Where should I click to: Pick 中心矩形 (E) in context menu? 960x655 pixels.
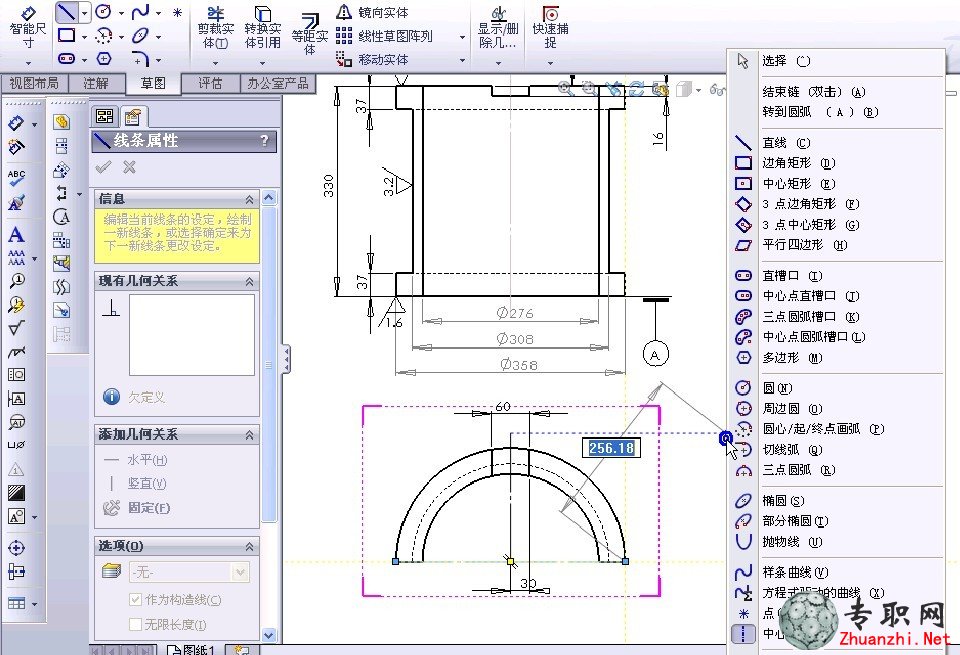[x=834, y=184]
